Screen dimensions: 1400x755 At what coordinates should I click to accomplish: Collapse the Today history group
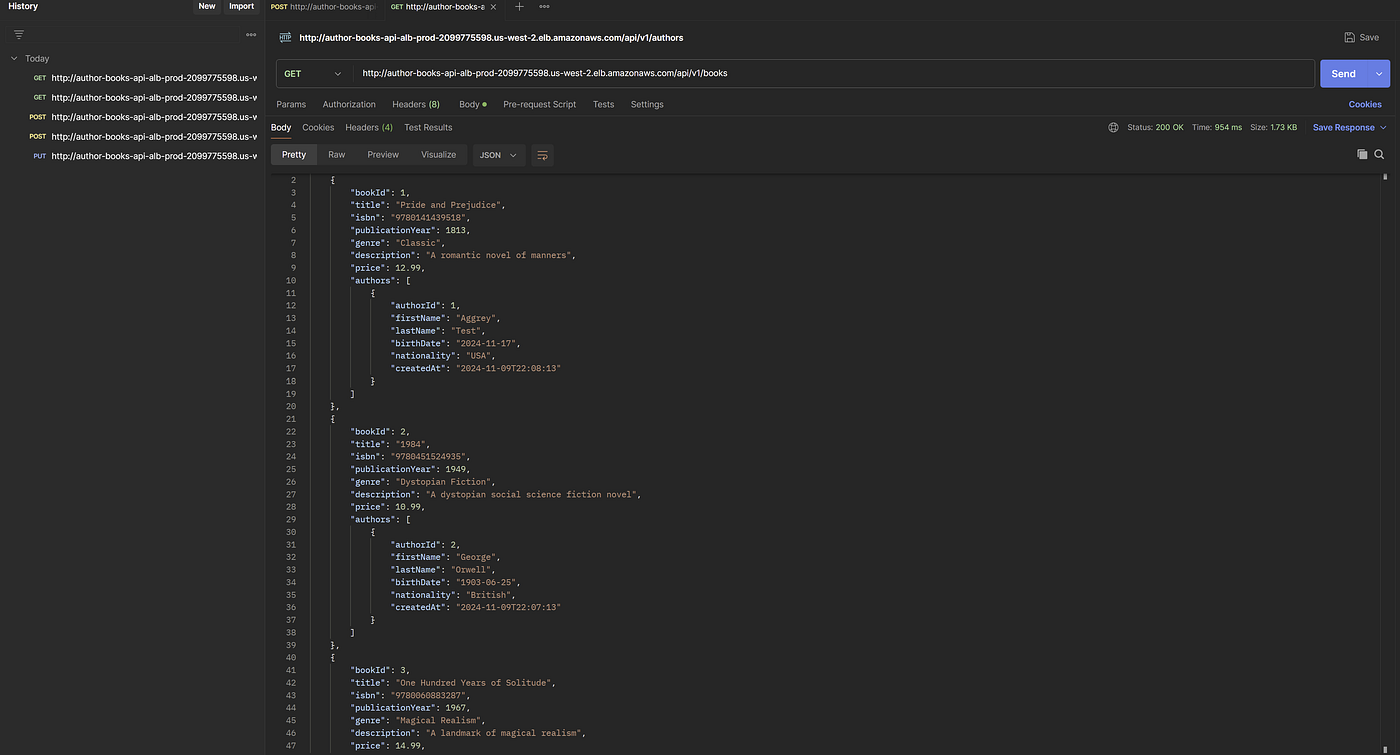pos(14,58)
